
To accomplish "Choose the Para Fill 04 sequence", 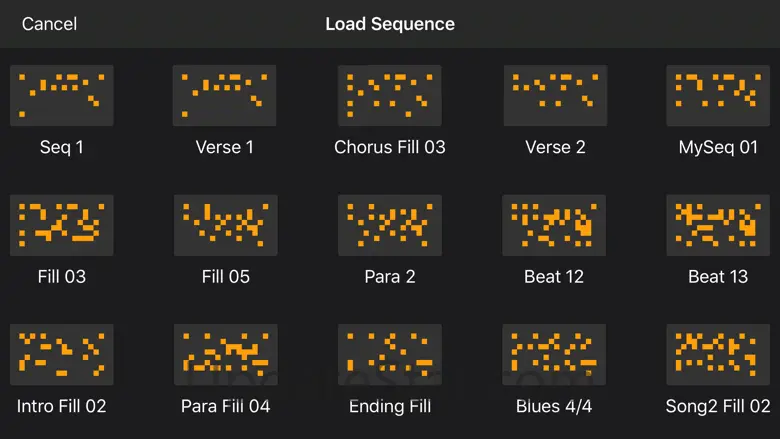I will [x=225, y=355].
